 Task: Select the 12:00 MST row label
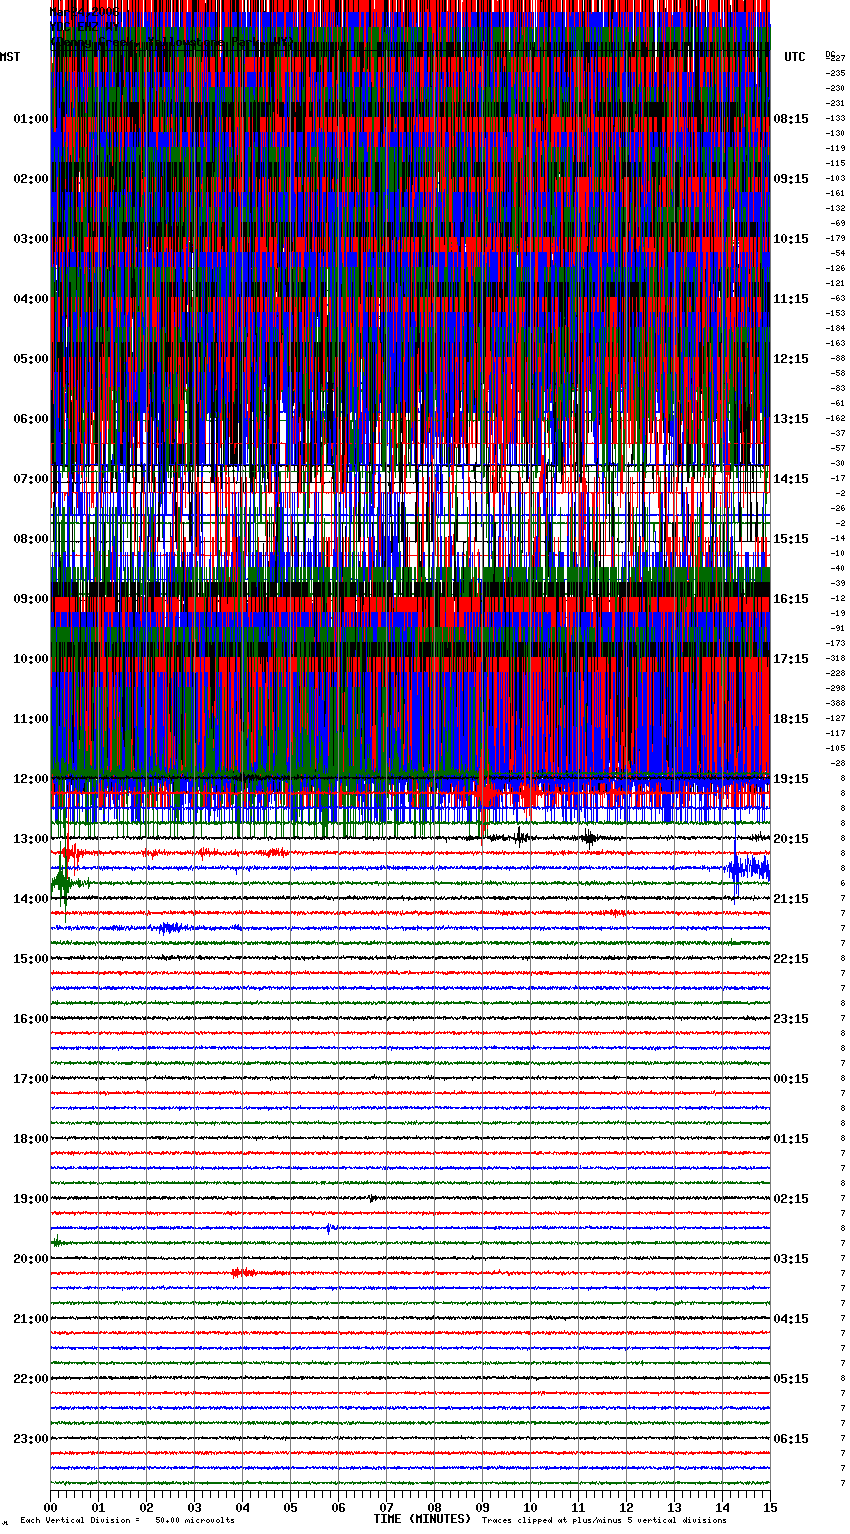click(31, 779)
